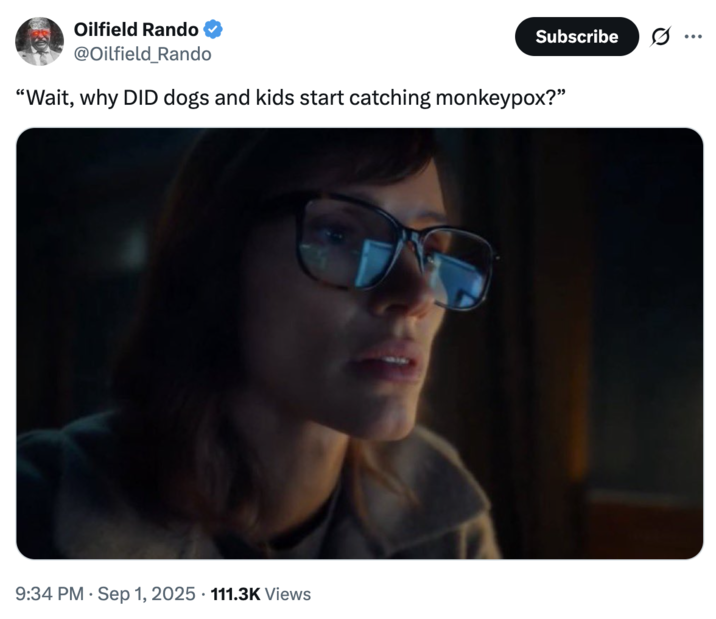Screen dimensions: 716x619
Task: Click the blue verified badge
Action: click(213, 30)
